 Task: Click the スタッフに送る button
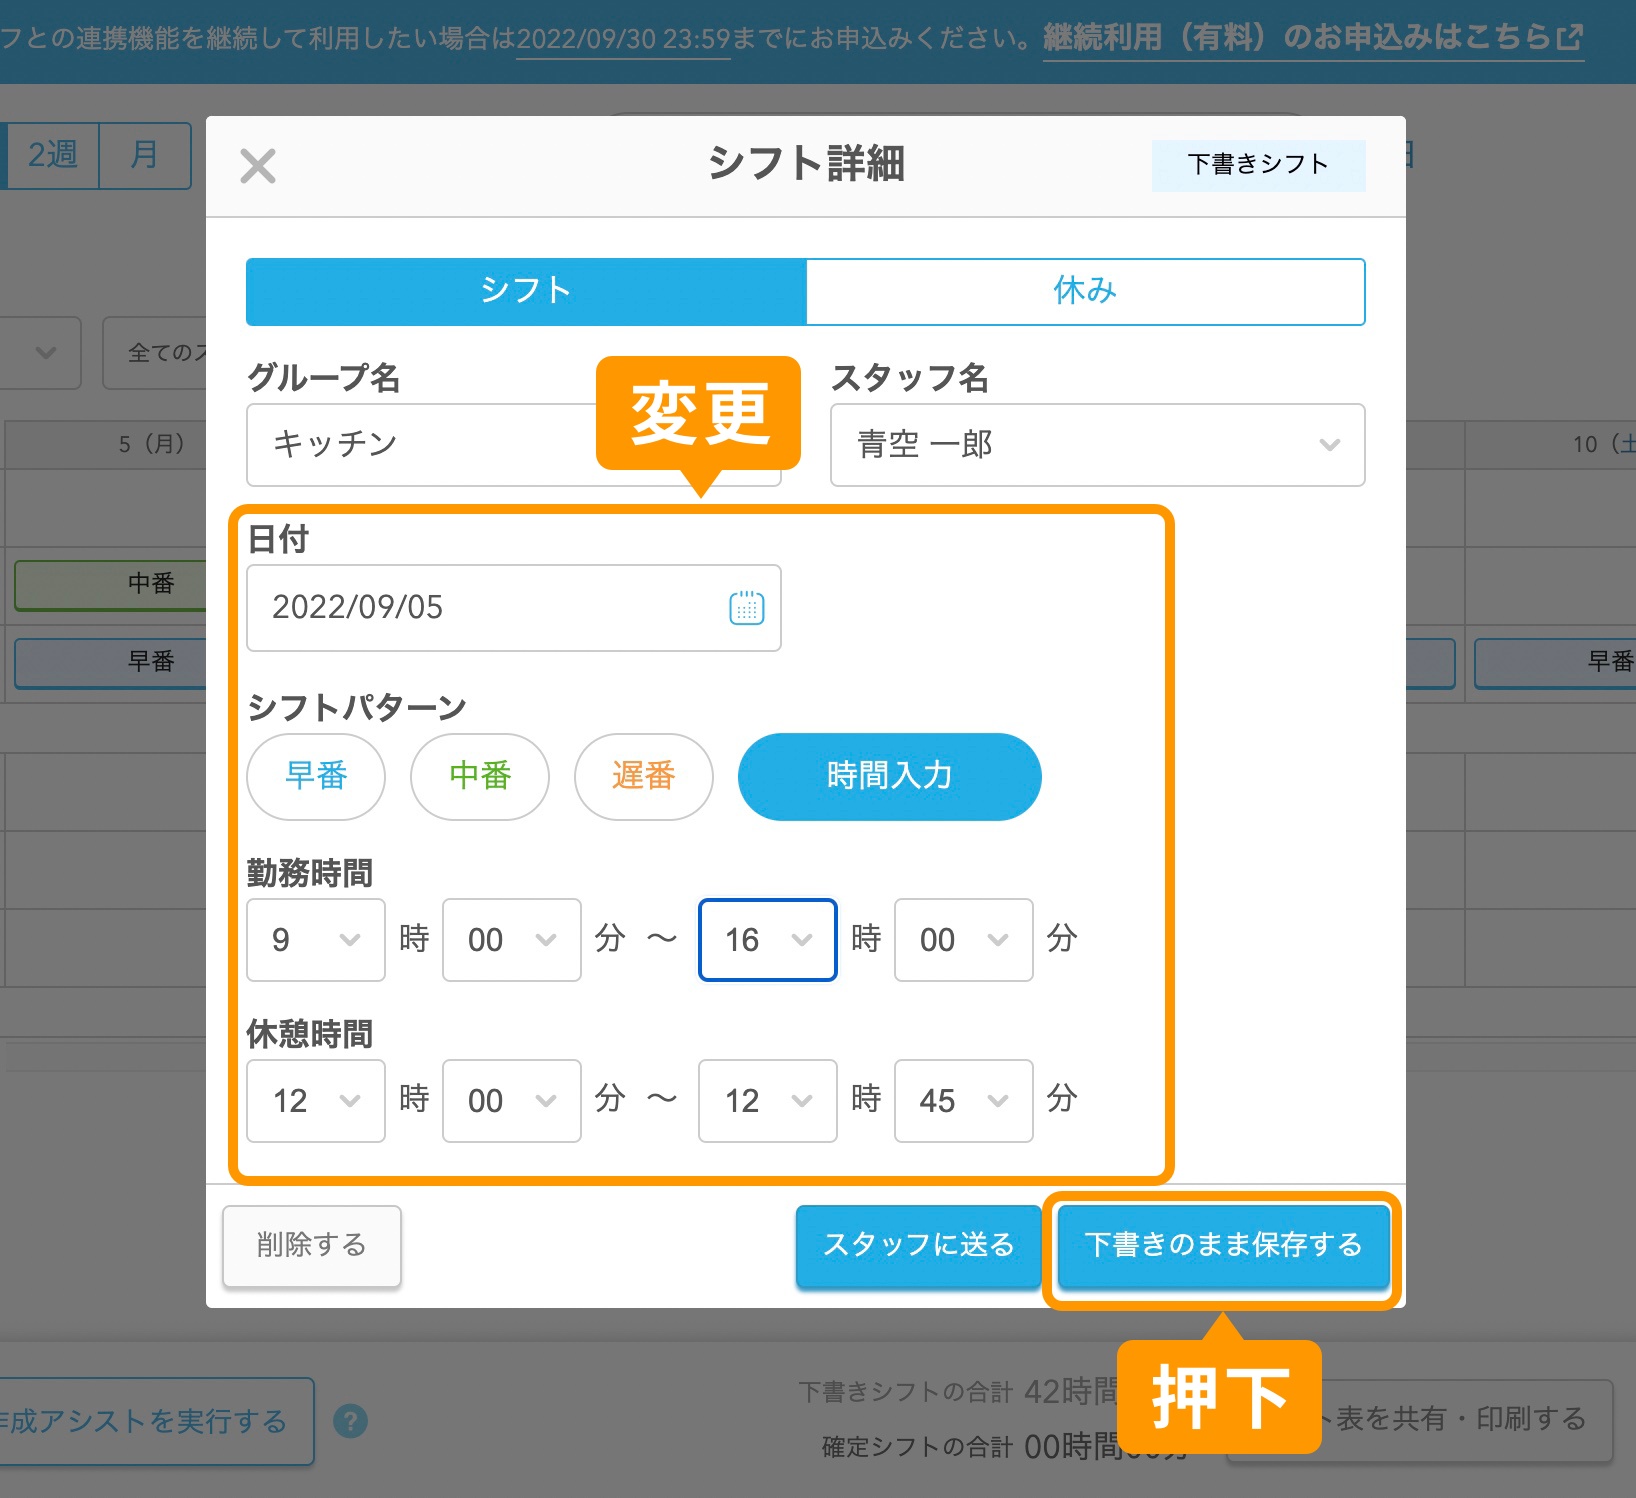click(x=918, y=1247)
